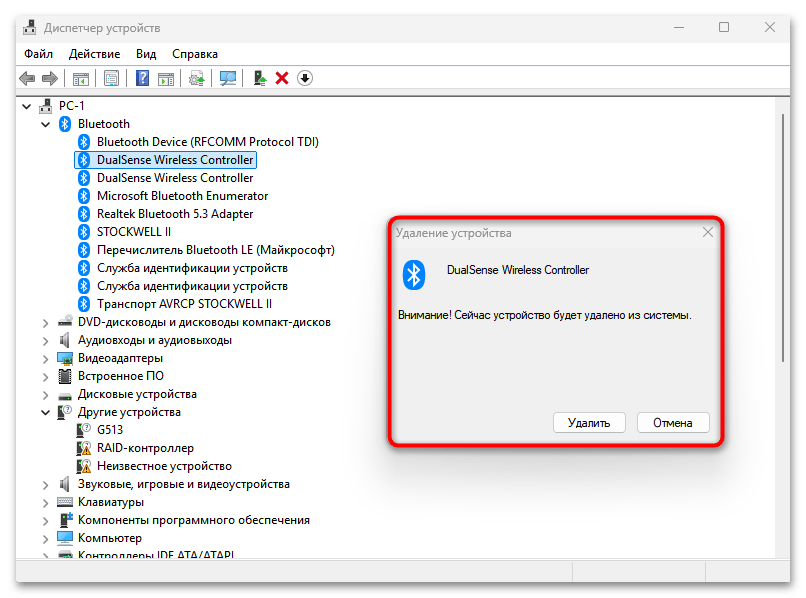This screenshot has height=598, width=806.
Task: Click Scan for hardware changes icon
Action: point(228,78)
